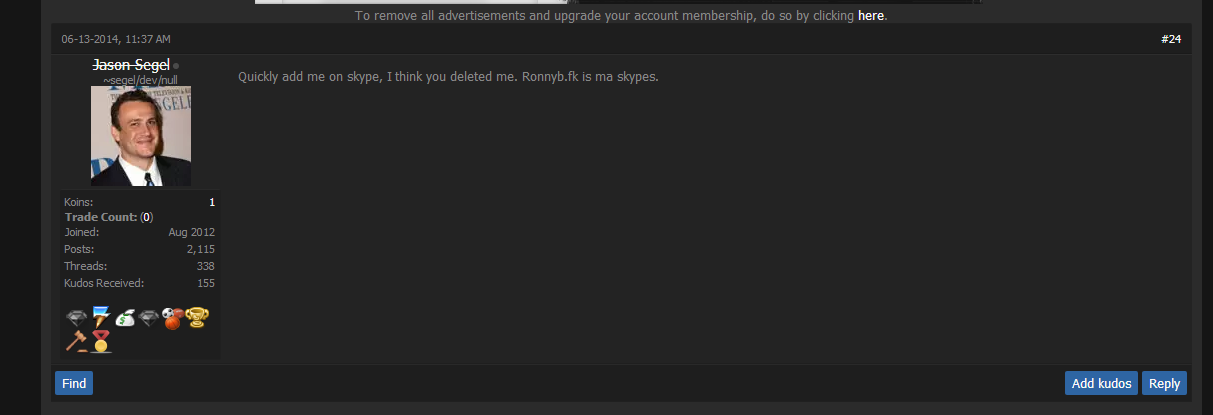This screenshot has width=1213, height=415.
Task: Click the Trade Count value (0)
Action: click(146, 217)
